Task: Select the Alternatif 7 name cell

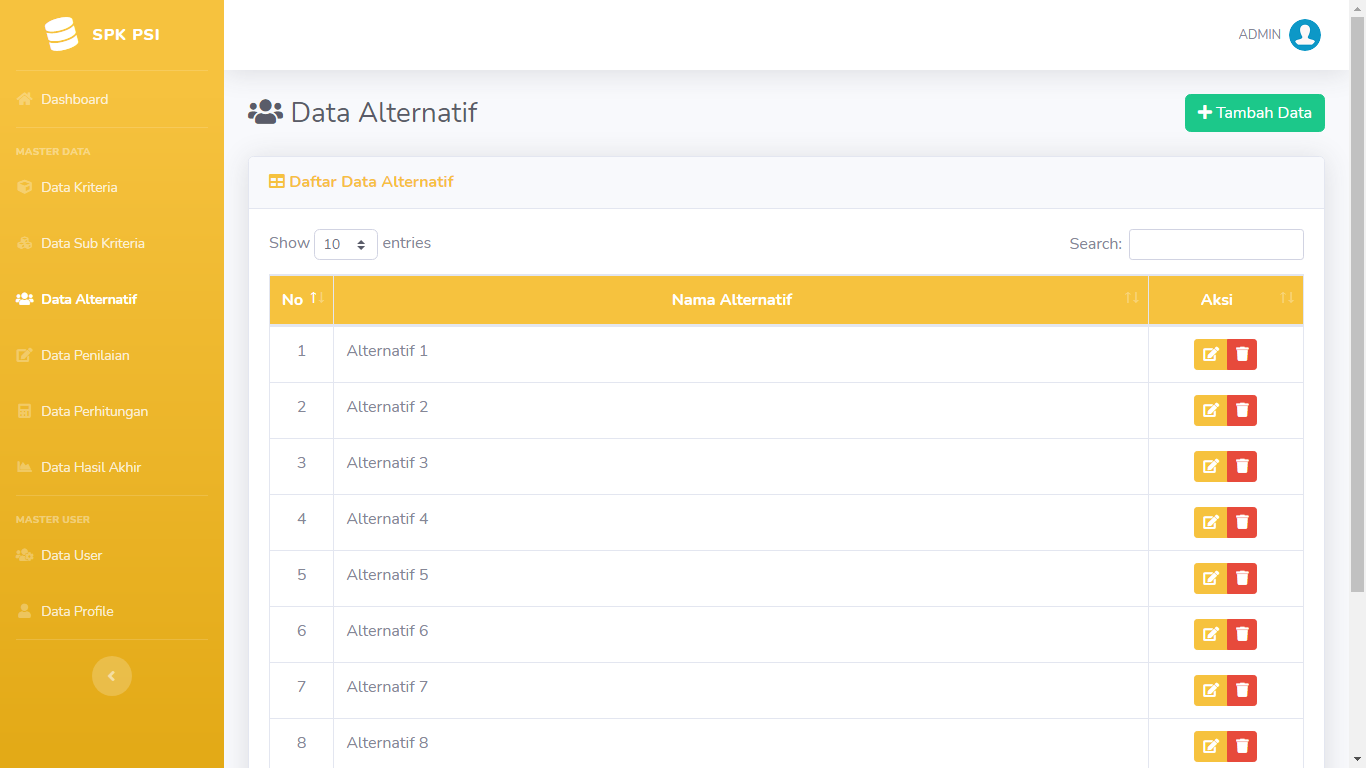Action: 741,690
